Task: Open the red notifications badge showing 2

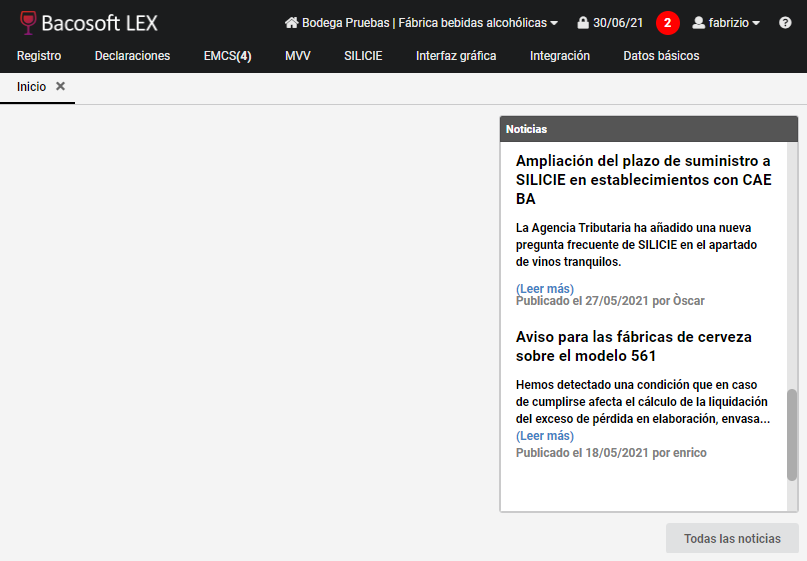Action: (668, 23)
